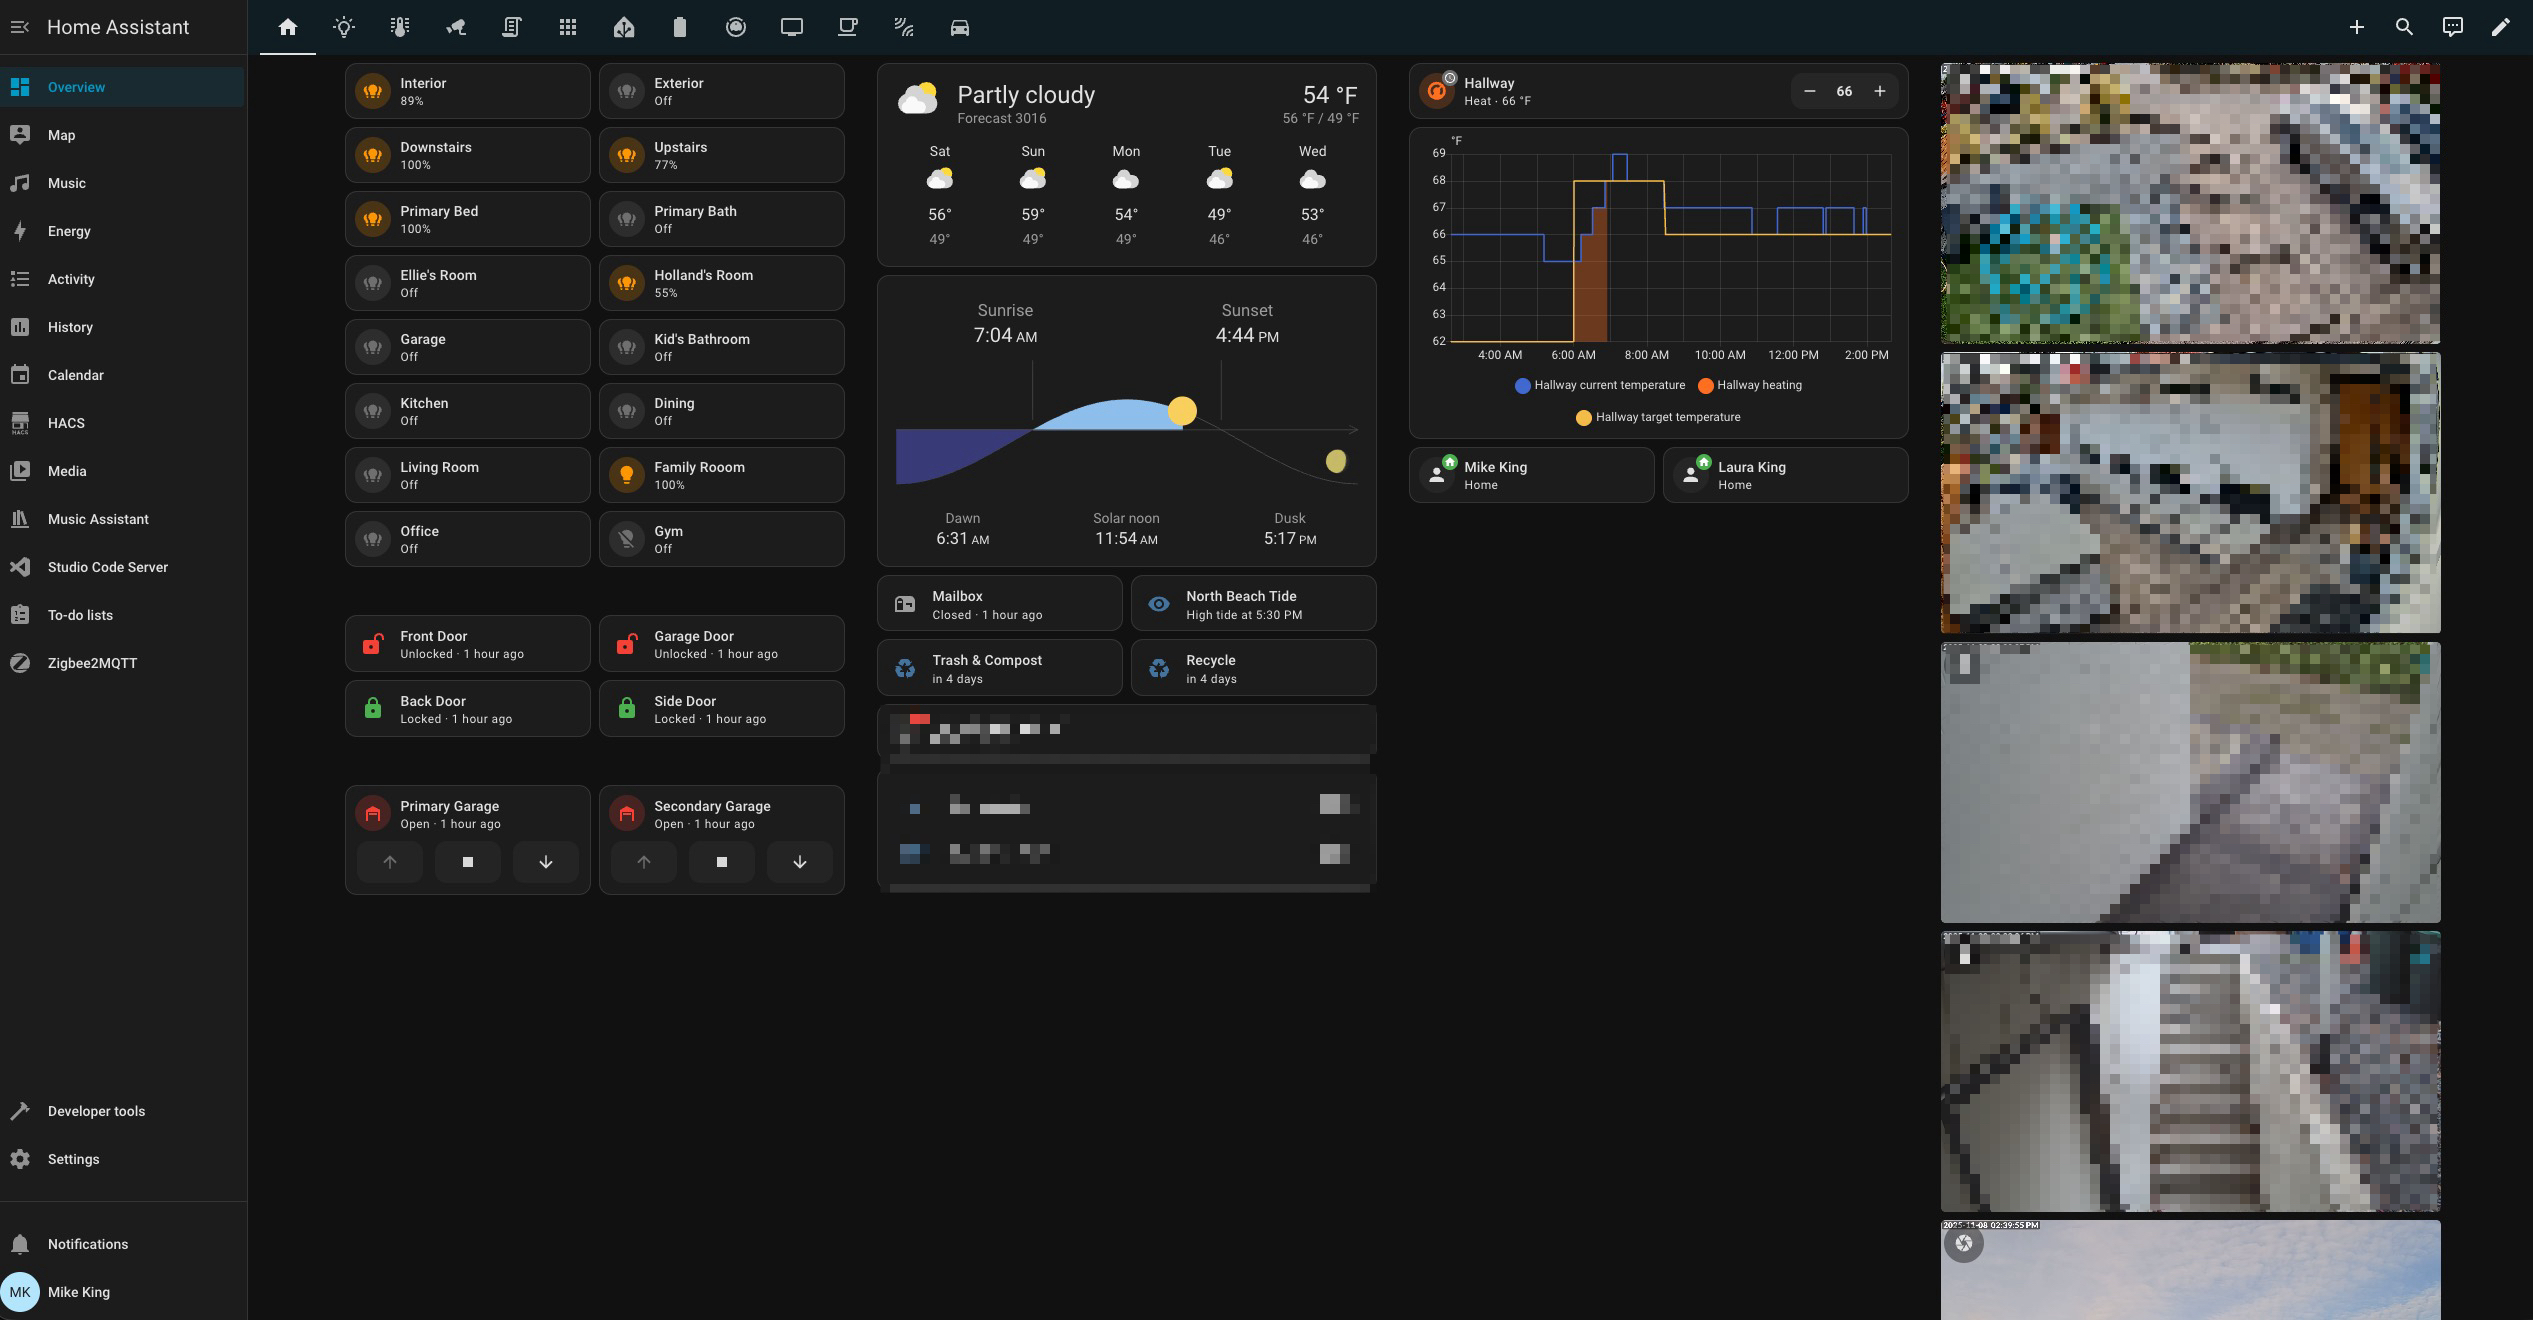This screenshot has height=1320, width=2533.
Task: Open Map in the sidebar
Action: click(x=122, y=135)
